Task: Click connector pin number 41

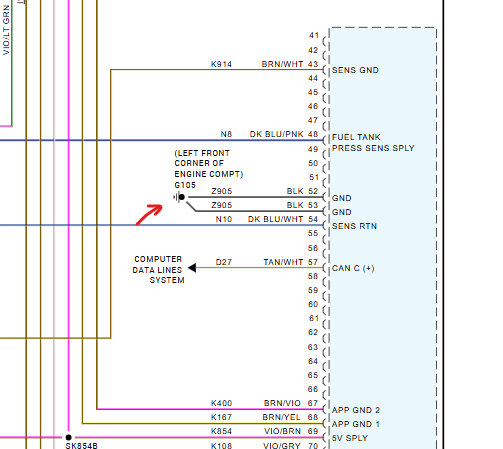Action: coord(314,35)
